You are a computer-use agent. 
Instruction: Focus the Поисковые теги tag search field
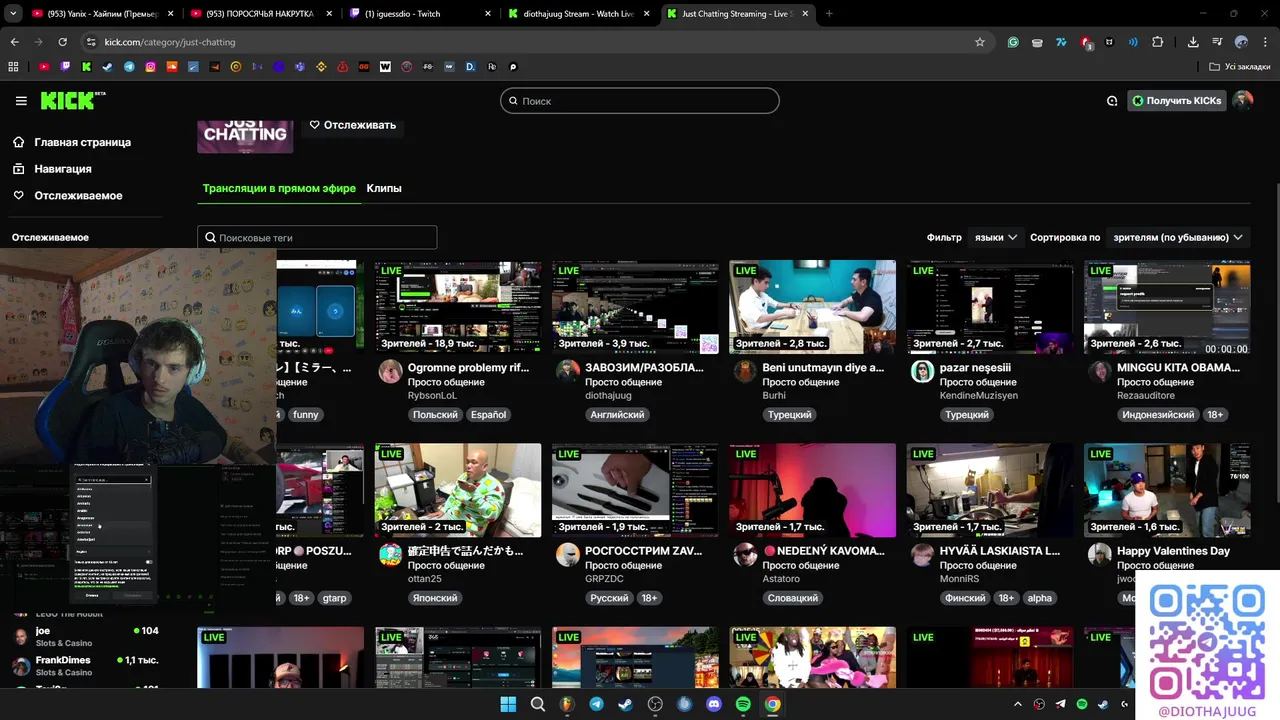coord(317,237)
